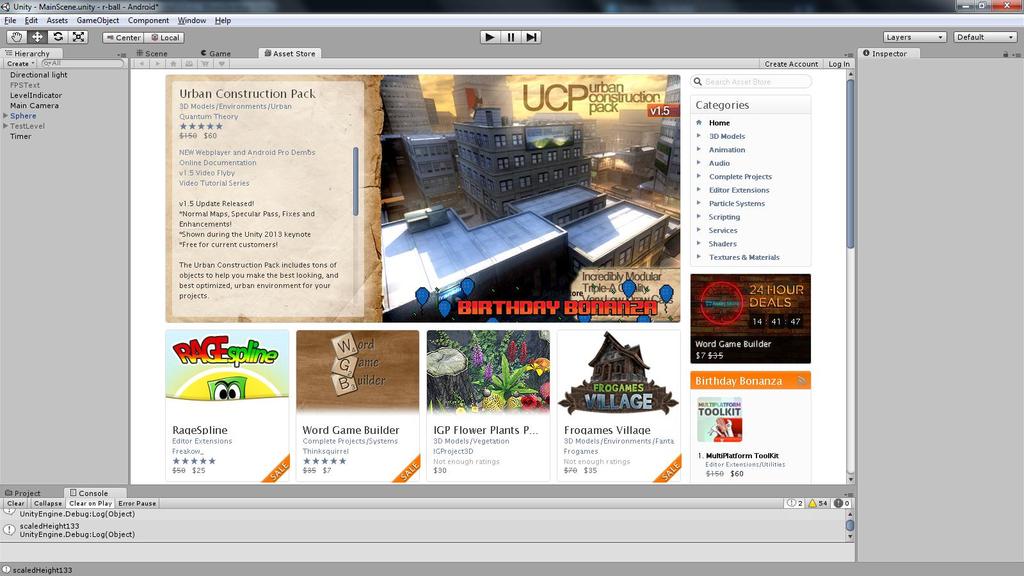Open the Inspector panel options menu
This screenshot has width=1024, height=576.
tap(1016, 54)
